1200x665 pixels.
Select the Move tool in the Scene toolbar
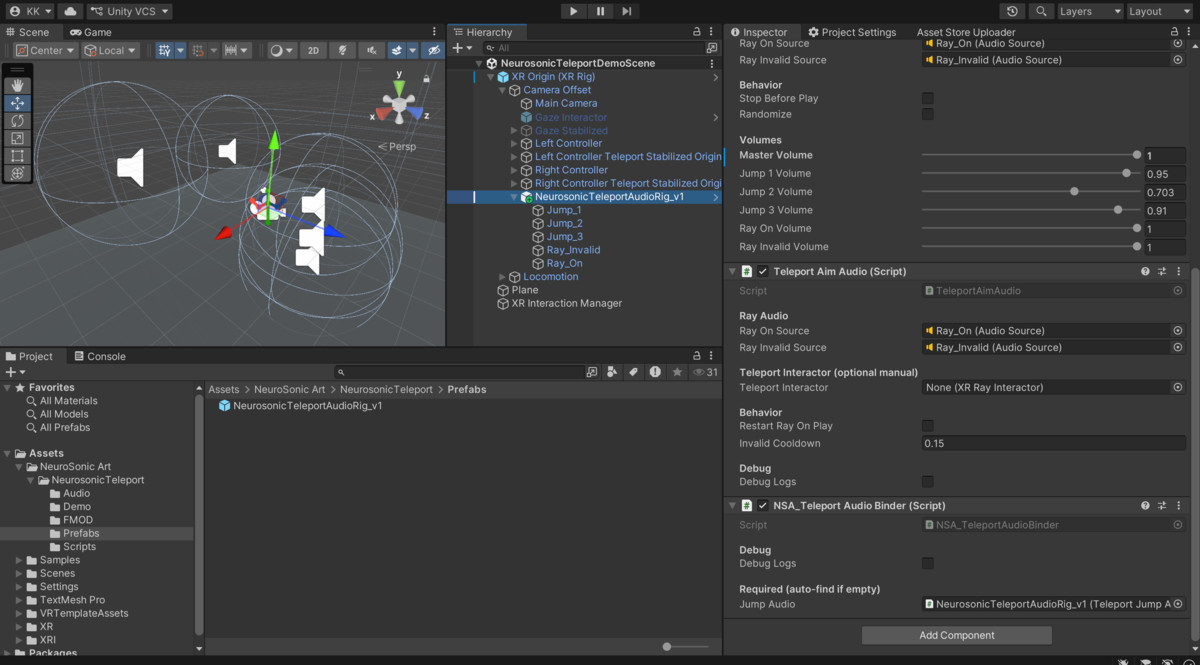17,103
